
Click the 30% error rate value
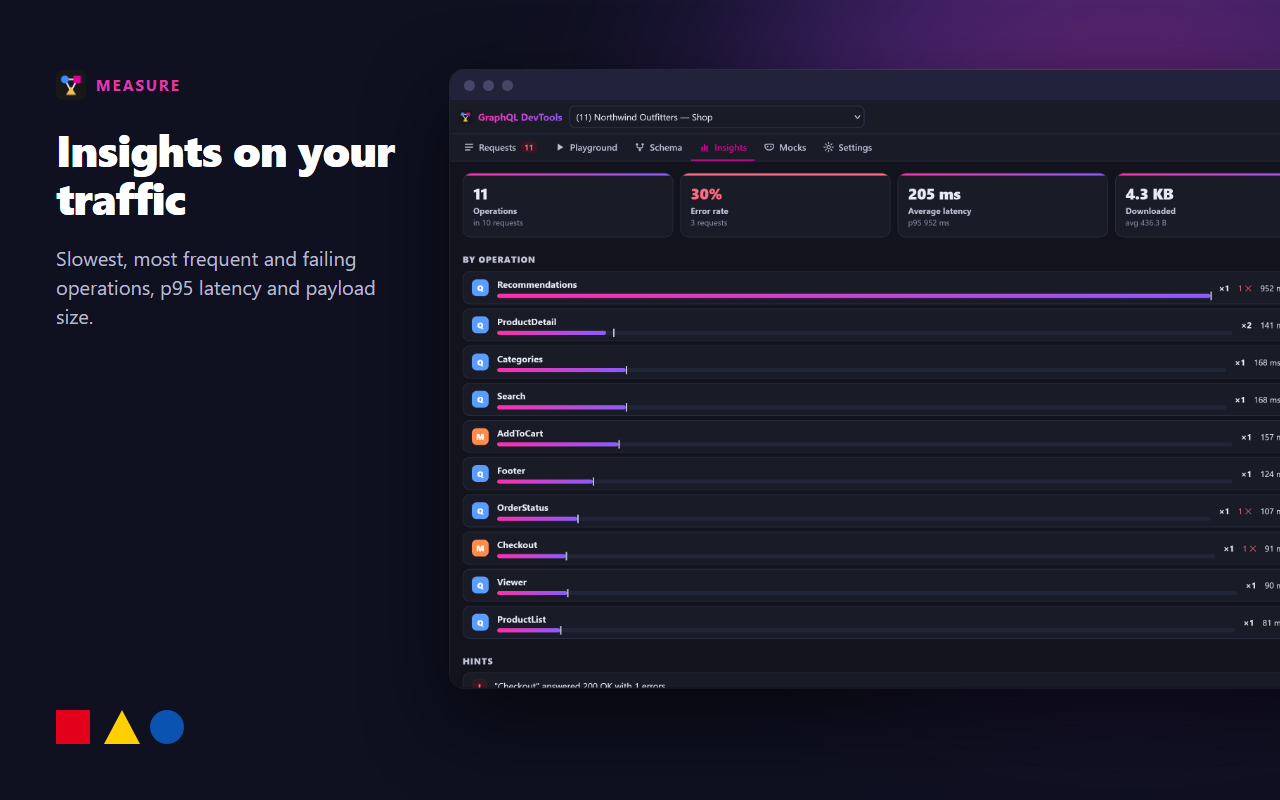[x=706, y=194]
